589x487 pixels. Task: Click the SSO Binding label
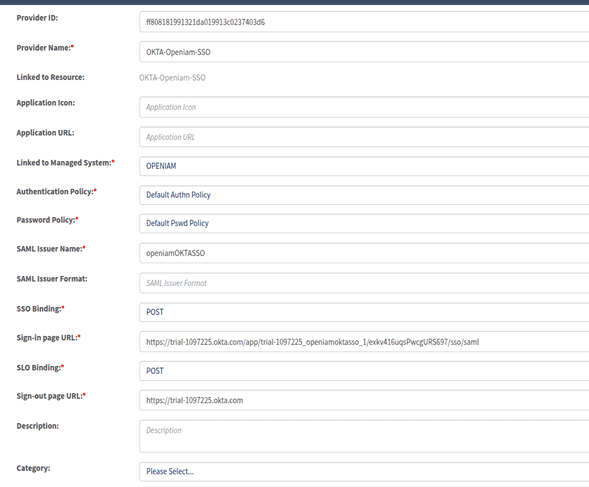tap(40, 309)
